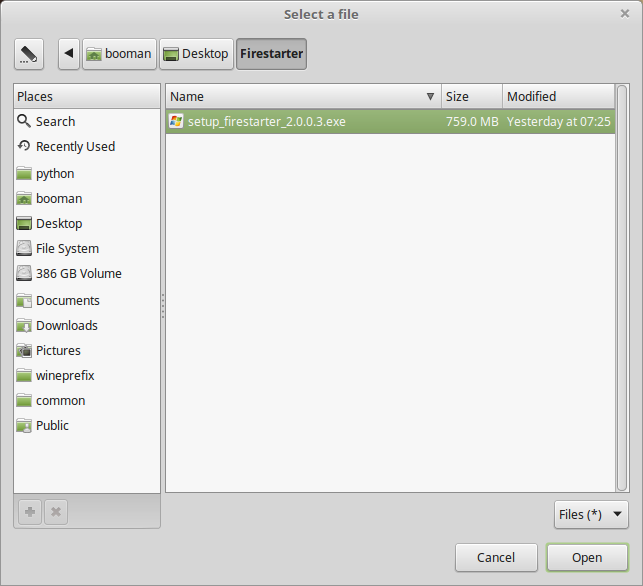Open Downloads in Places sidebar
Image resolution: width=643 pixels, height=586 pixels.
point(87,326)
